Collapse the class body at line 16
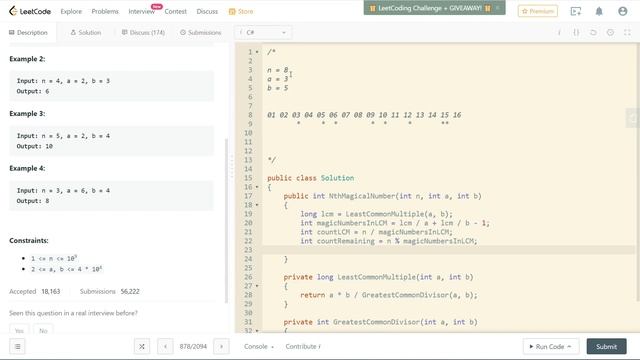Viewport: 640px width, 360px height. point(257,187)
